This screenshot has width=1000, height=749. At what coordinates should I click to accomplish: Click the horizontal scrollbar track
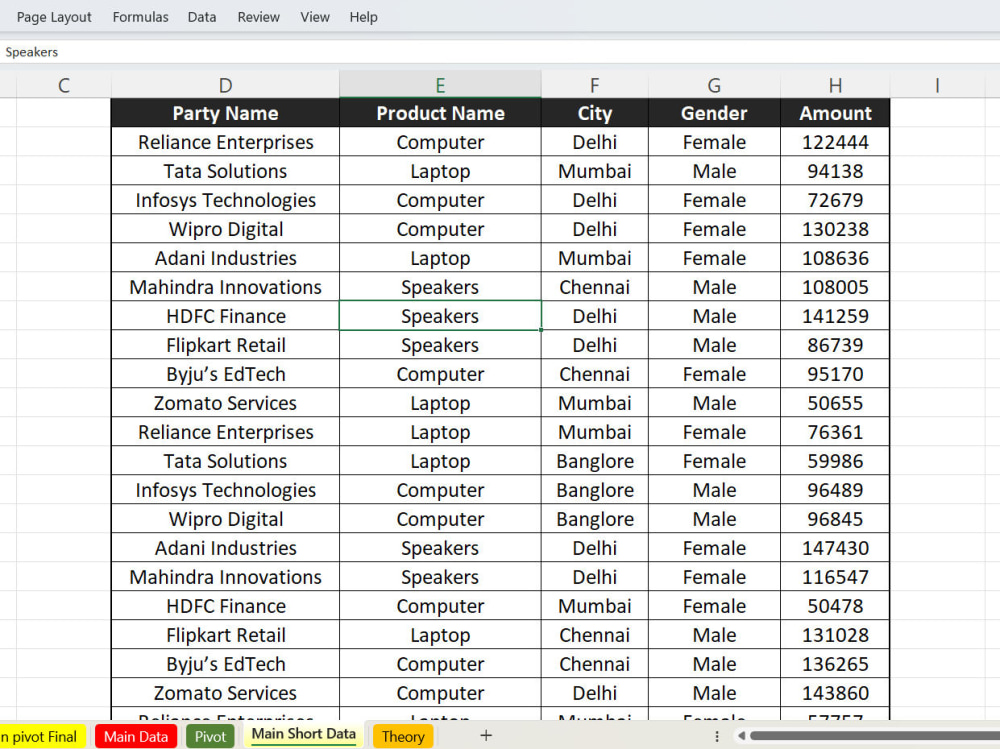pyautogui.click(x=875, y=736)
